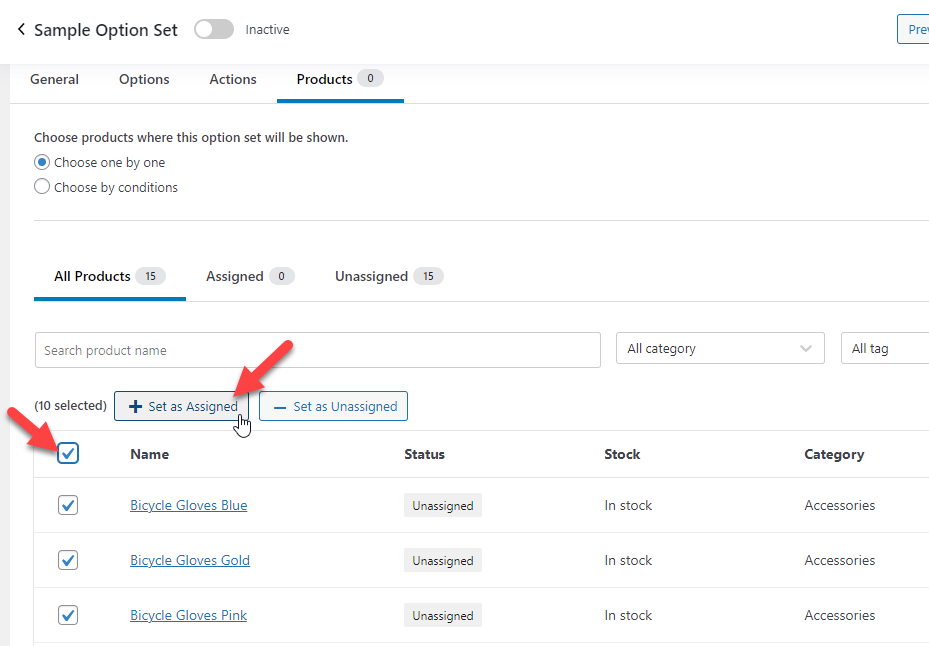This screenshot has width=929, height=646.
Task: Open the 'All tag' dropdown
Action: [x=885, y=348]
